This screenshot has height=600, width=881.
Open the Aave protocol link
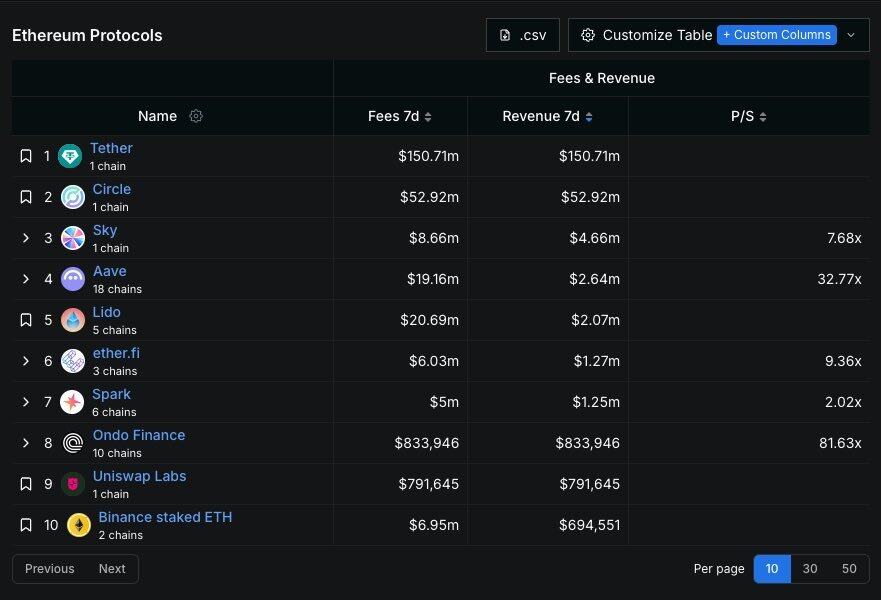pos(110,271)
